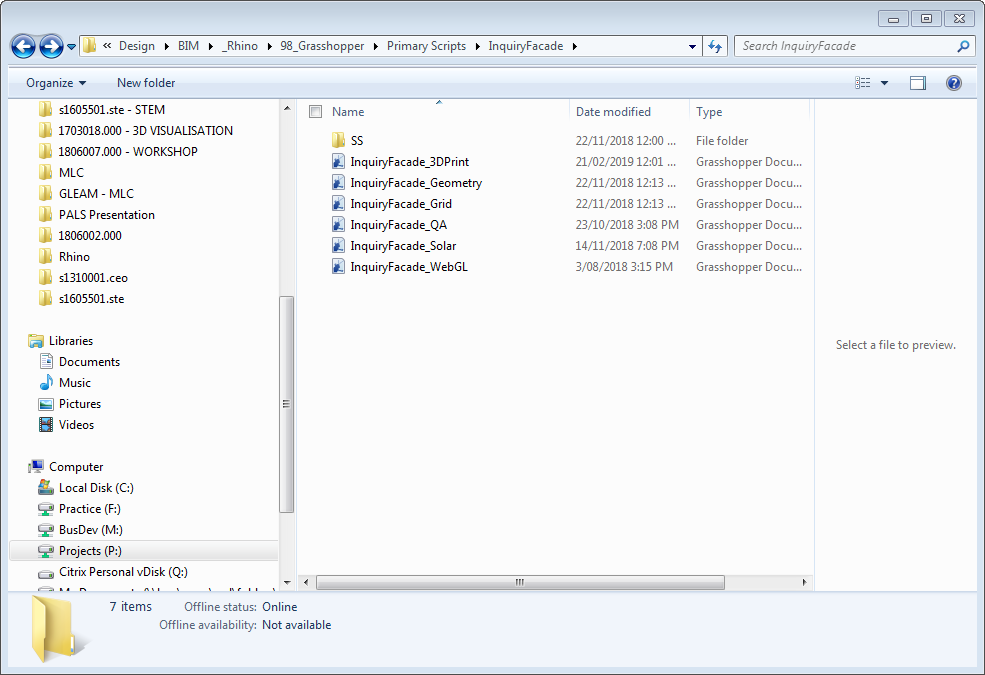Select Libraries in navigation pane
The width and height of the screenshot is (985, 675).
[x=70, y=341]
